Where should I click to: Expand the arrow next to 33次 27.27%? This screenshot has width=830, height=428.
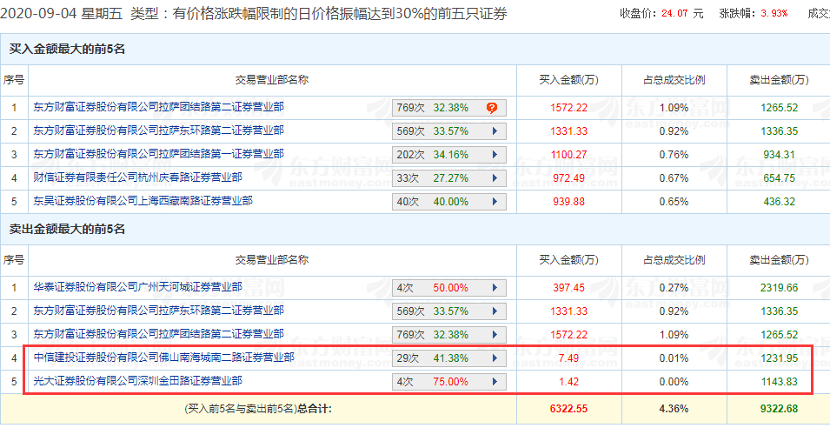click(495, 178)
